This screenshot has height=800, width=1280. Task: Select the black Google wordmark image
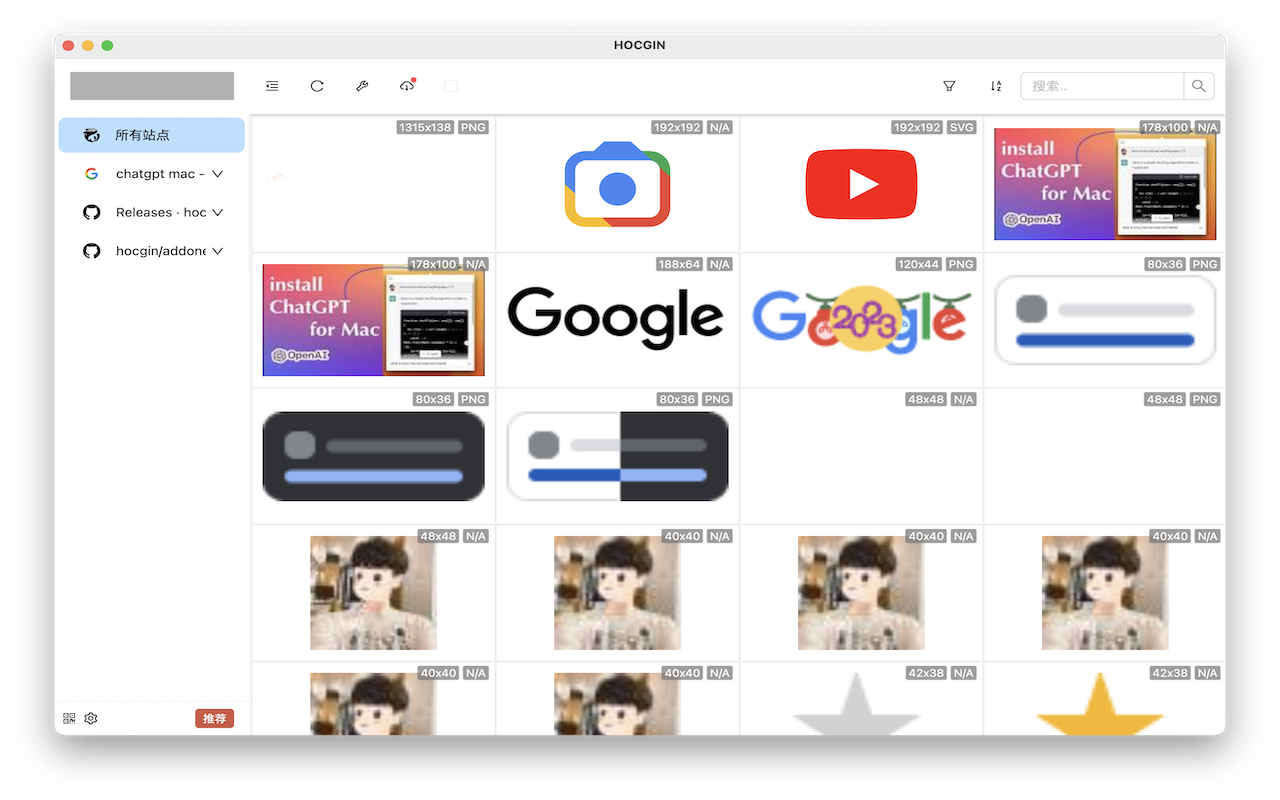(616, 319)
